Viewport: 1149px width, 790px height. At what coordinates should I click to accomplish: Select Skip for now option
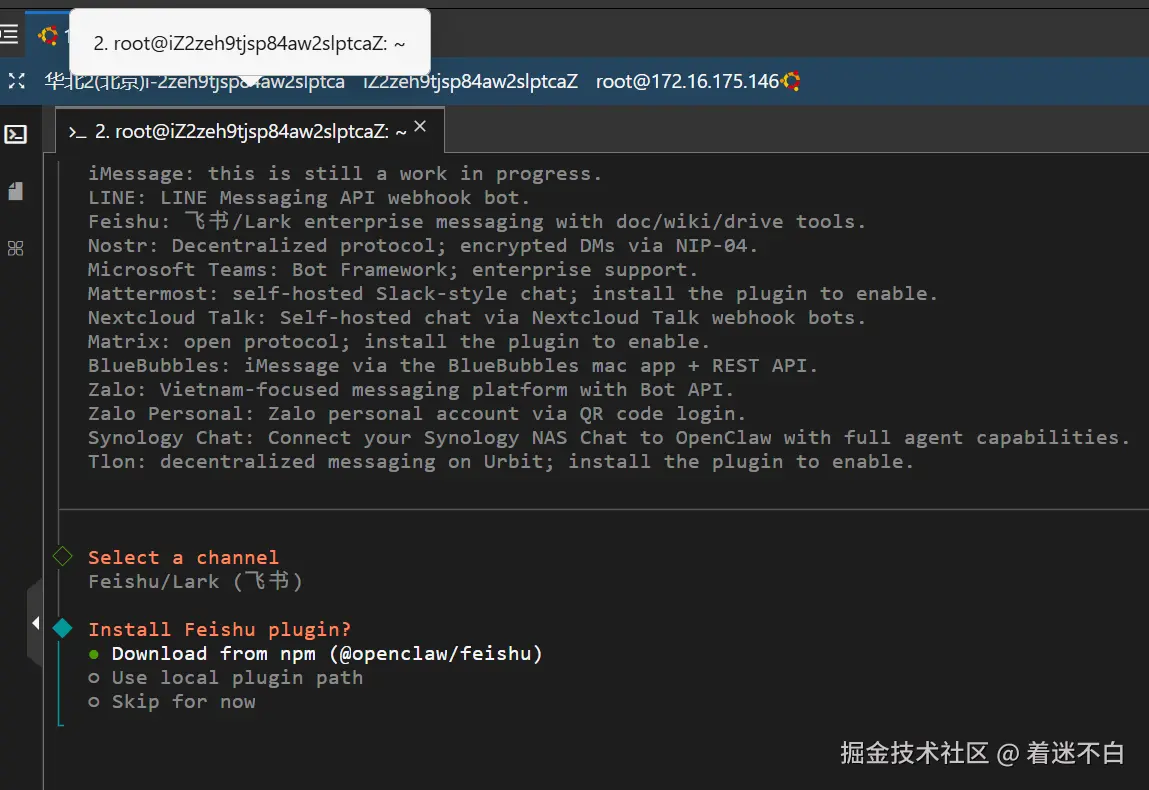(x=172, y=702)
